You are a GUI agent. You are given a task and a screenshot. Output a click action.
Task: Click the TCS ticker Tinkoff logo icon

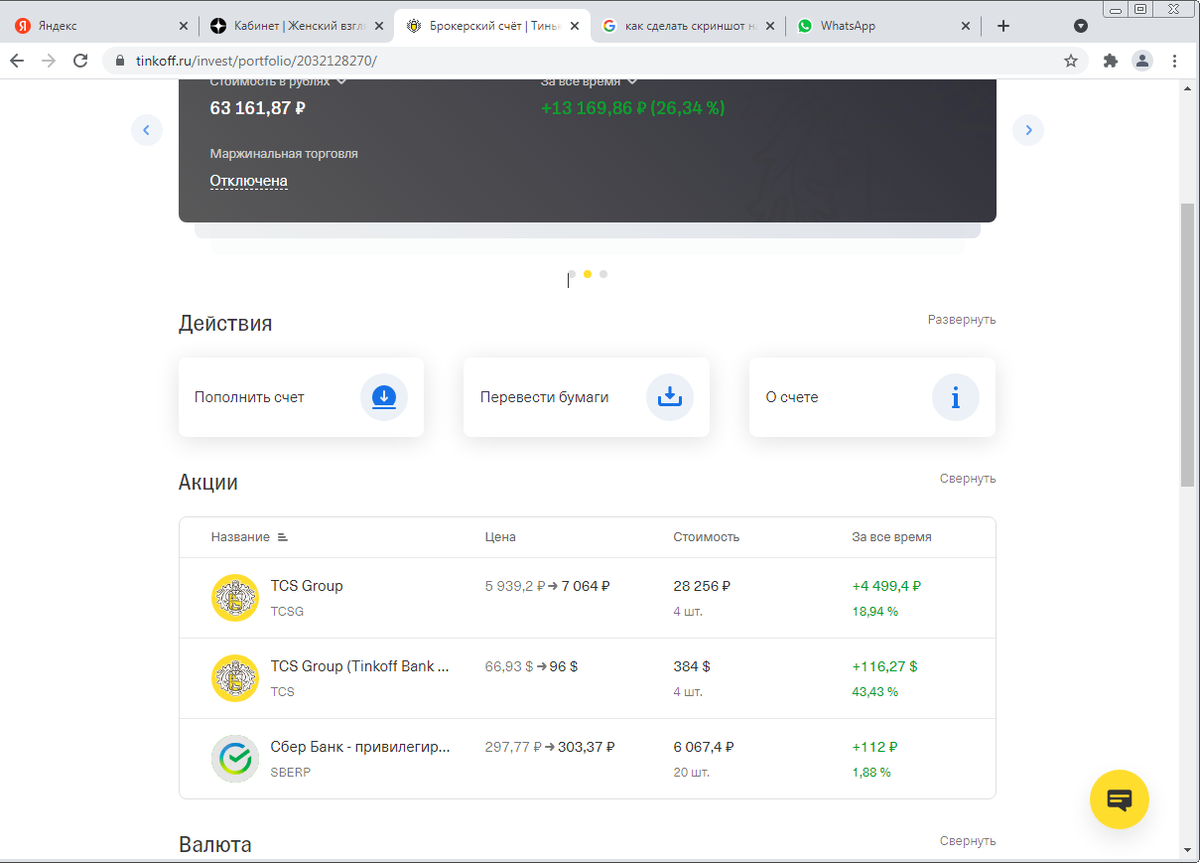pyautogui.click(x=235, y=678)
